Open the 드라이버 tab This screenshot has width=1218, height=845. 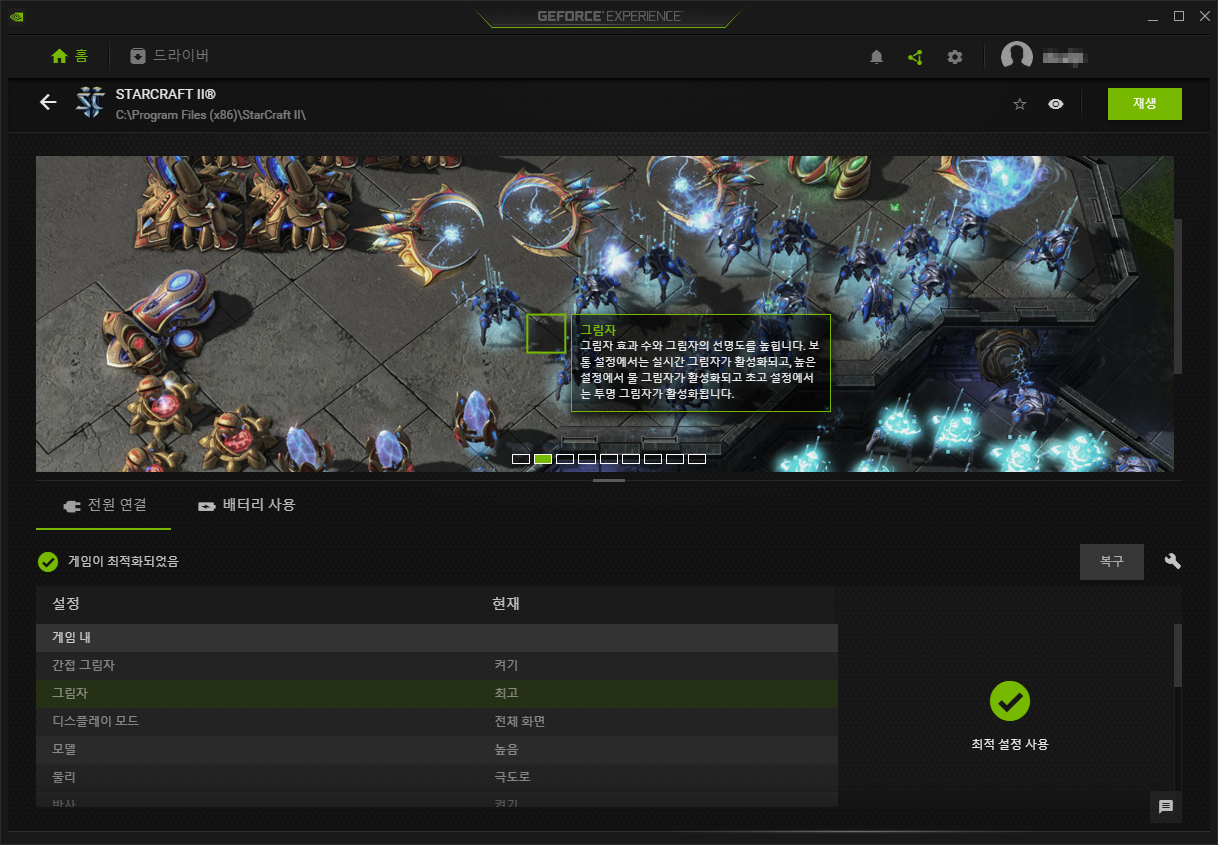pyautogui.click(x=169, y=56)
